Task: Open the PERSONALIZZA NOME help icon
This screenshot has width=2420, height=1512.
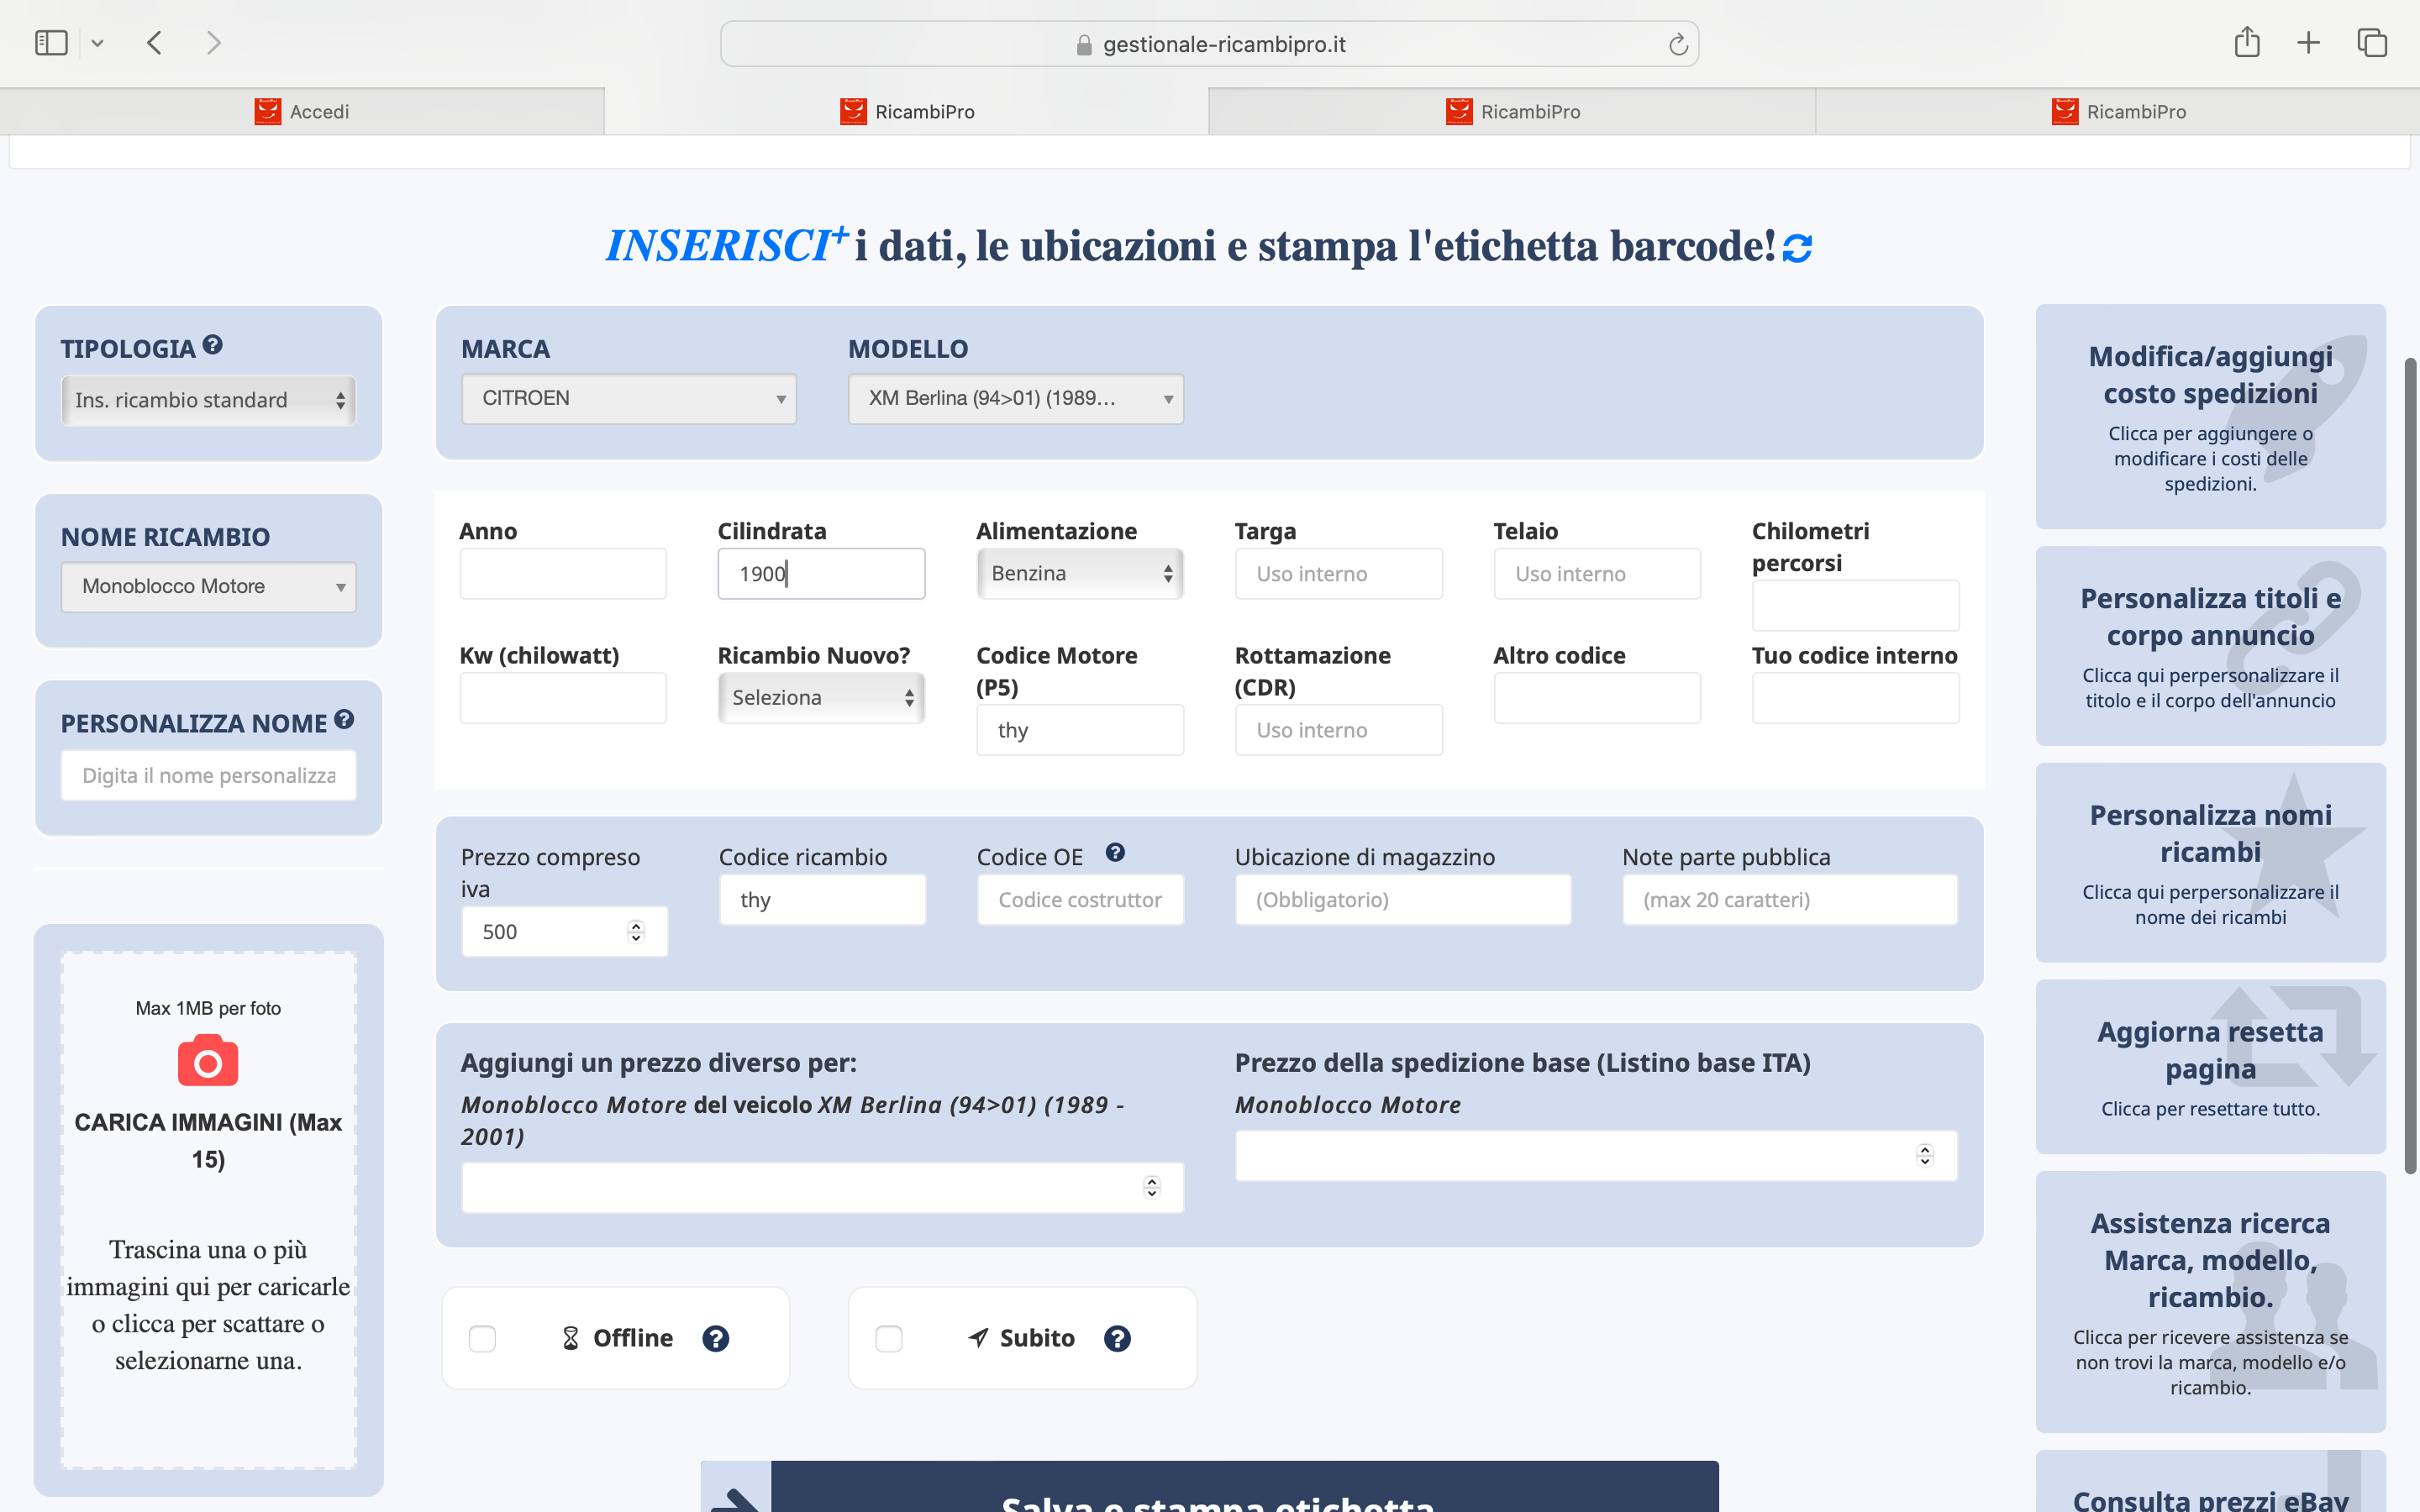Action: [344, 719]
